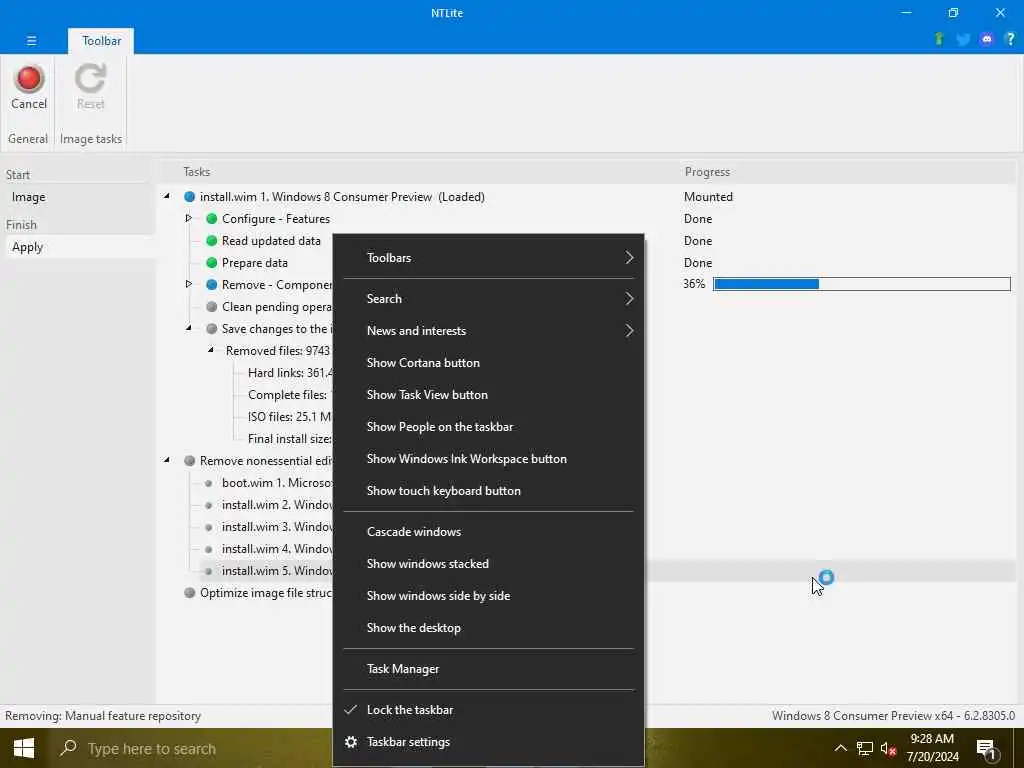This screenshot has height=768, width=1024.
Task: Collapse the Removed files node
Action: tap(210, 350)
